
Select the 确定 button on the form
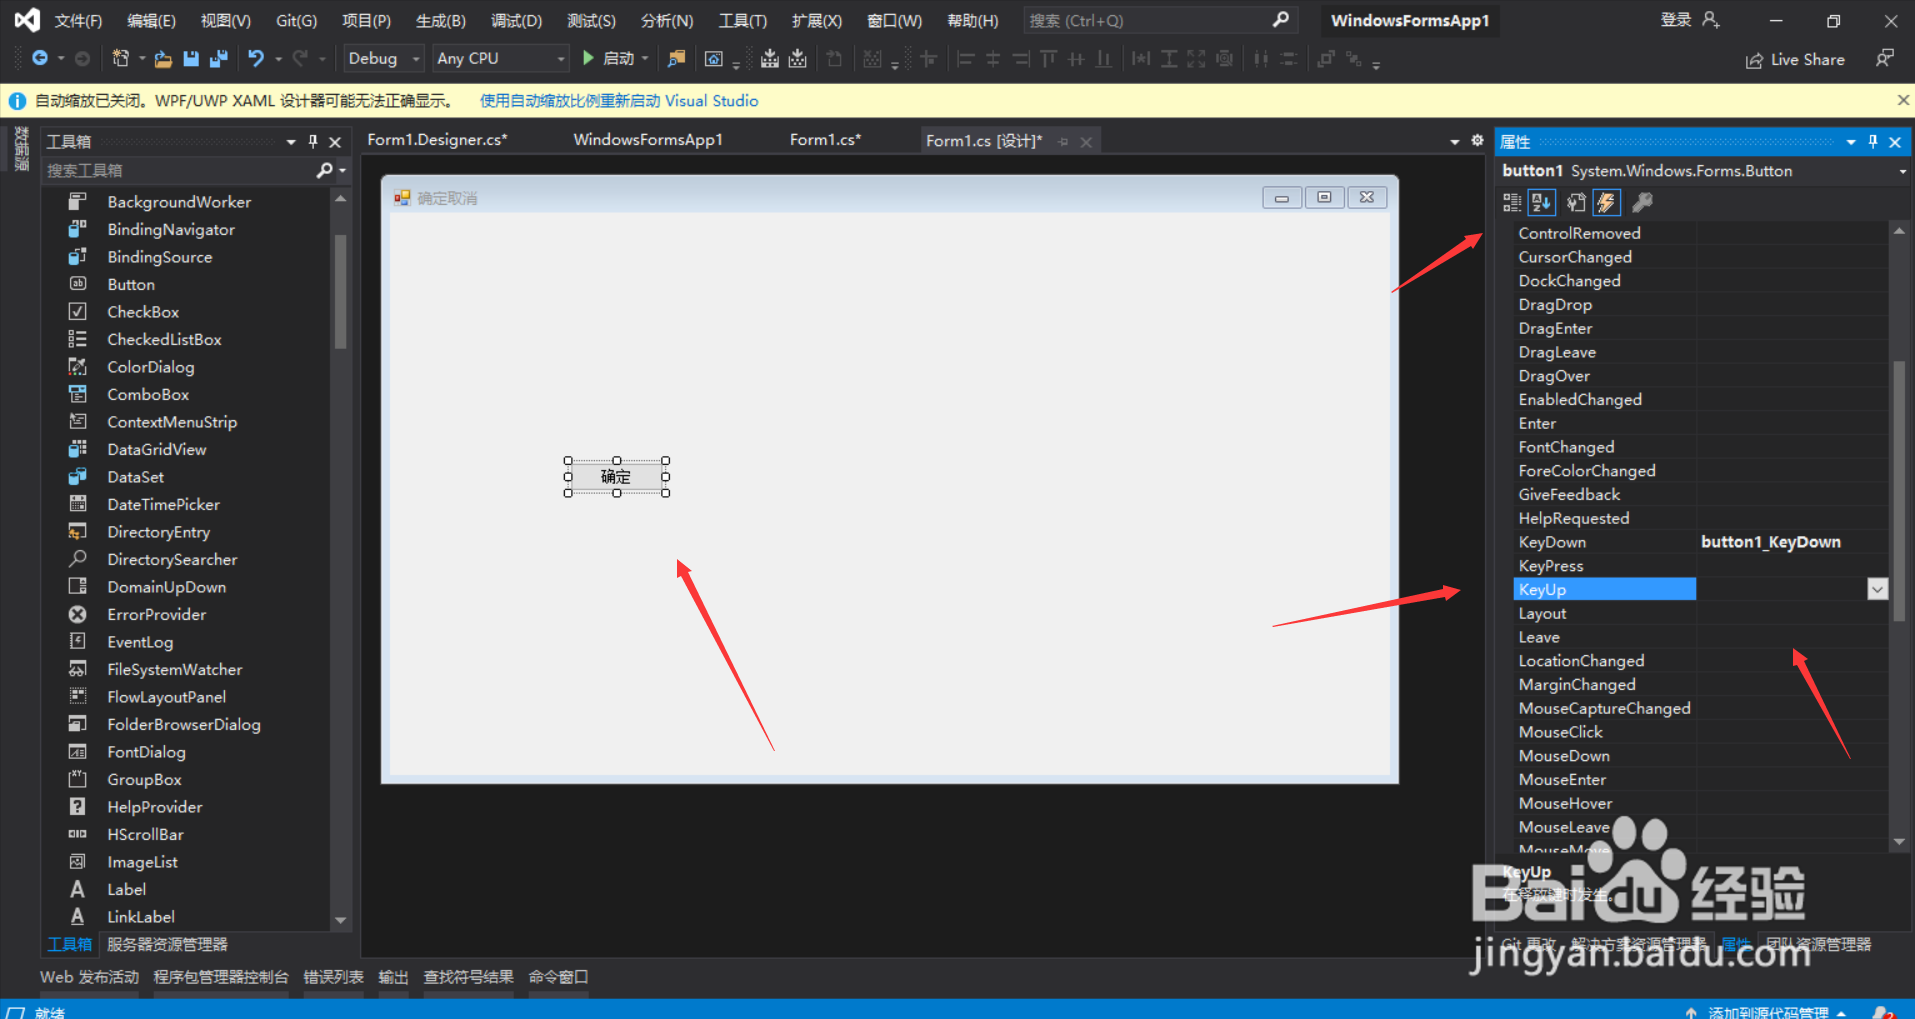pos(616,477)
